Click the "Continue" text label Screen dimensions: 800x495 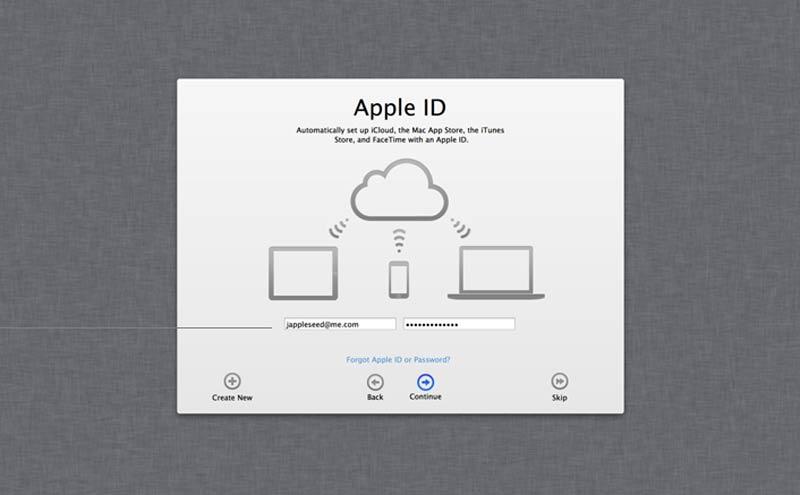(425, 397)
